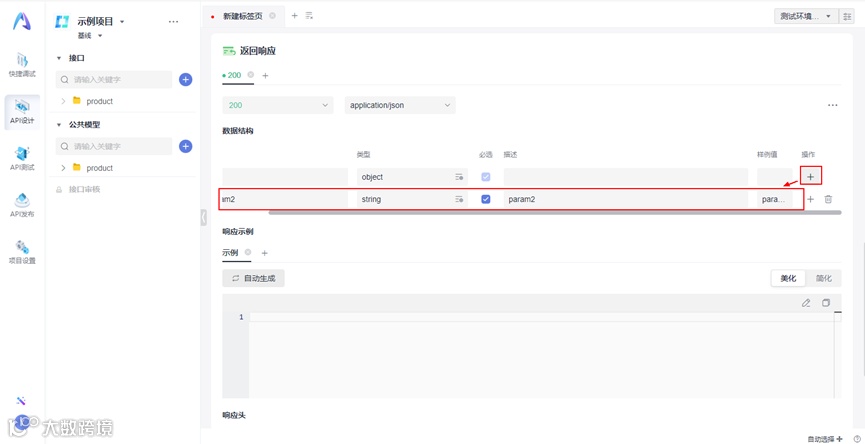Switch the example view to 美化
865x444 pixels.
click(x=788, y=279)
